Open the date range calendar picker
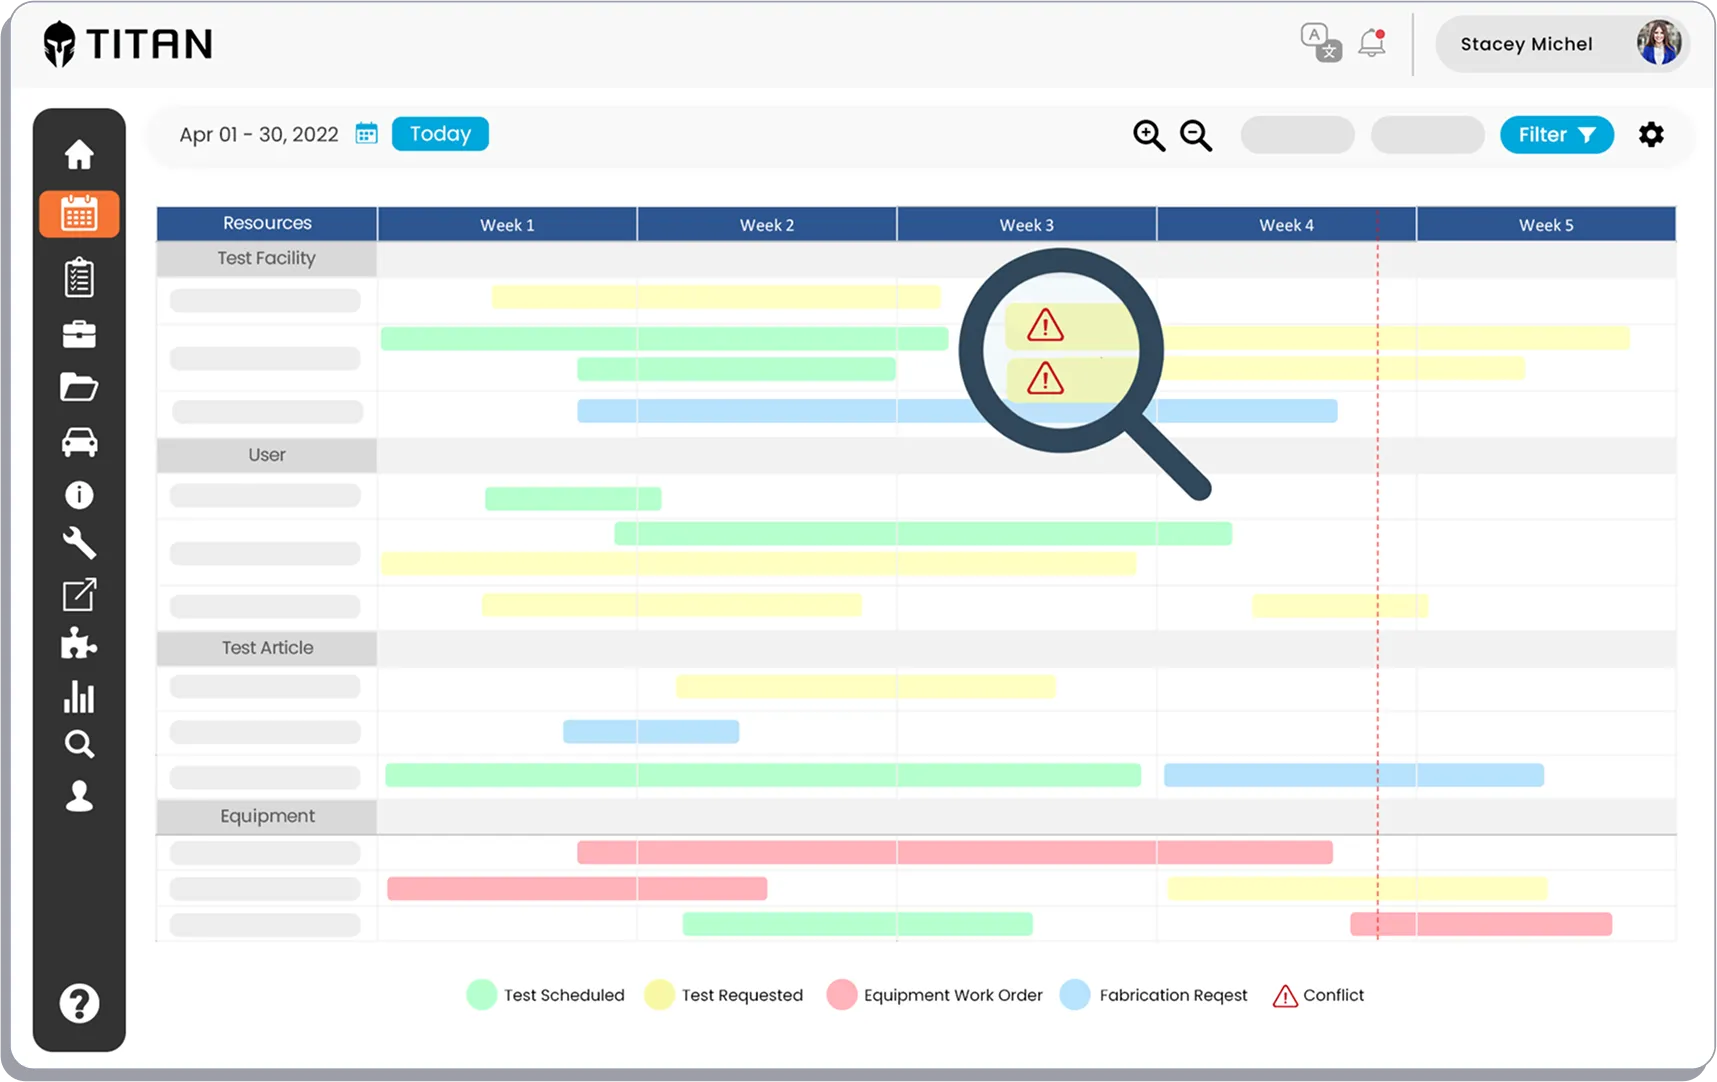Image resolution: width=1717 pixels, height=1082 pixels. pos(366,132)
